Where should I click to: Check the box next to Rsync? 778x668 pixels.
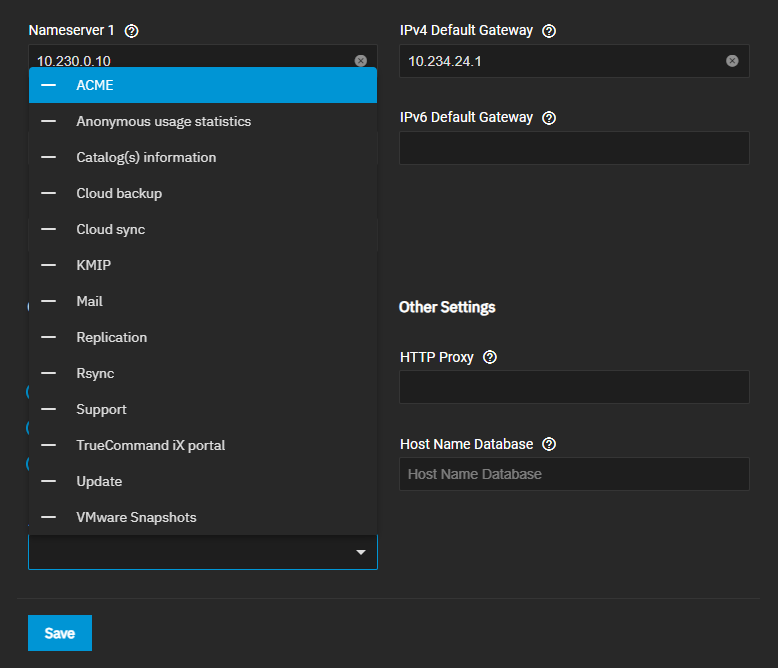(48, 374)
